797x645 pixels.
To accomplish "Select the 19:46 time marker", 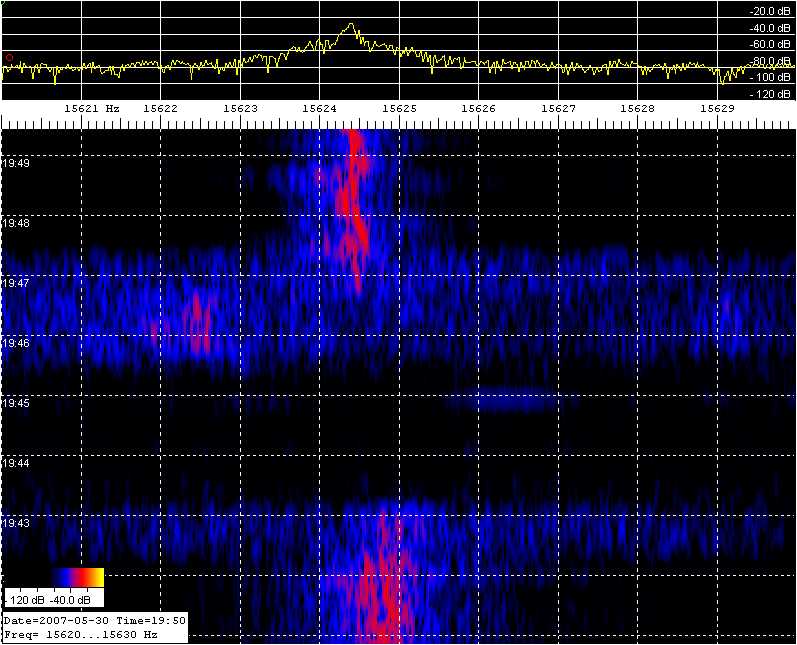I will tap(16, 343).
